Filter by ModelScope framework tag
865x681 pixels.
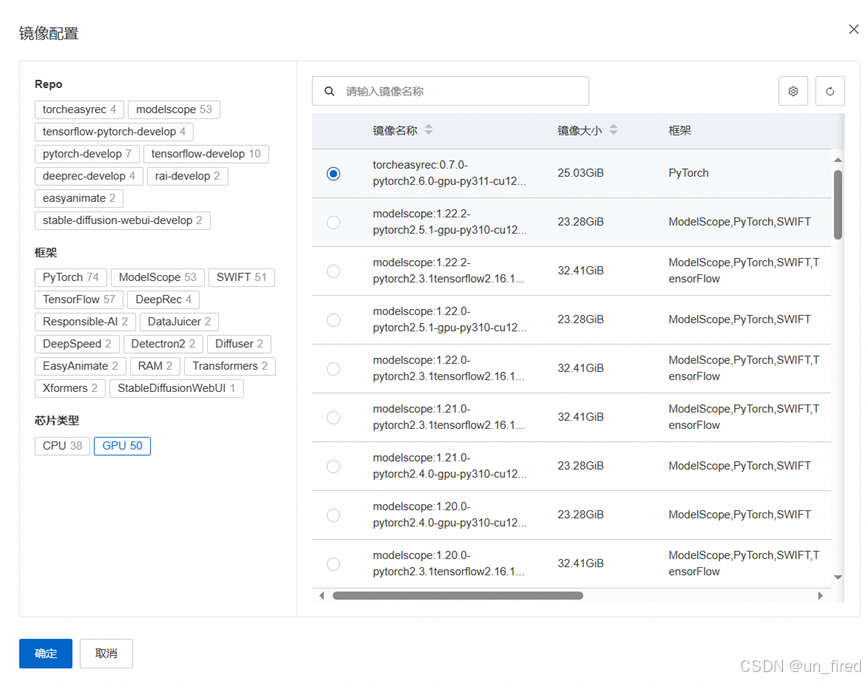click(x=157, y=277)
